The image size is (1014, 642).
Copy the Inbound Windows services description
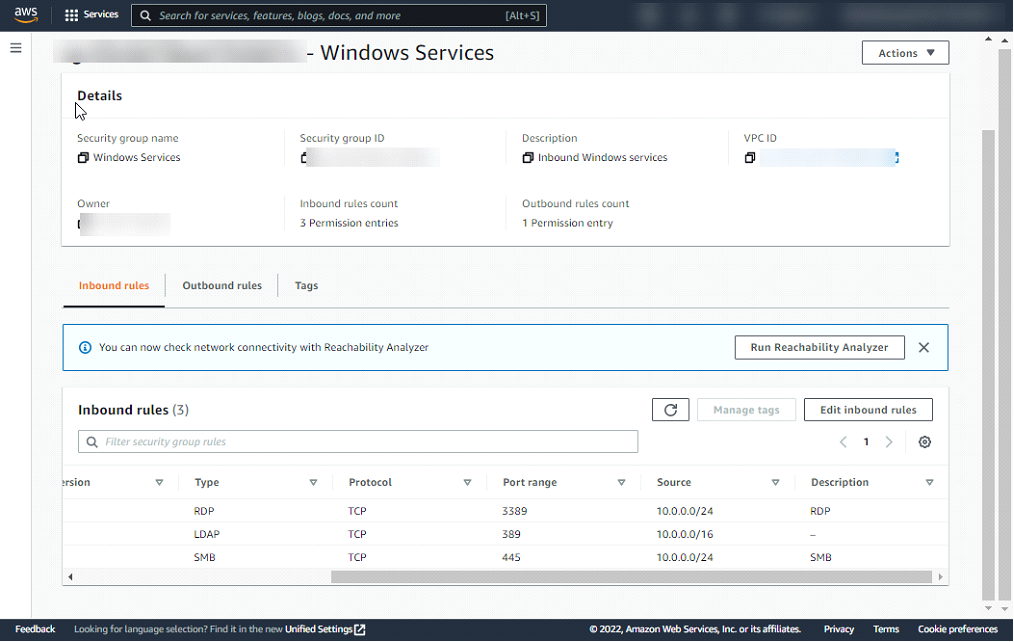click(528, 158)
